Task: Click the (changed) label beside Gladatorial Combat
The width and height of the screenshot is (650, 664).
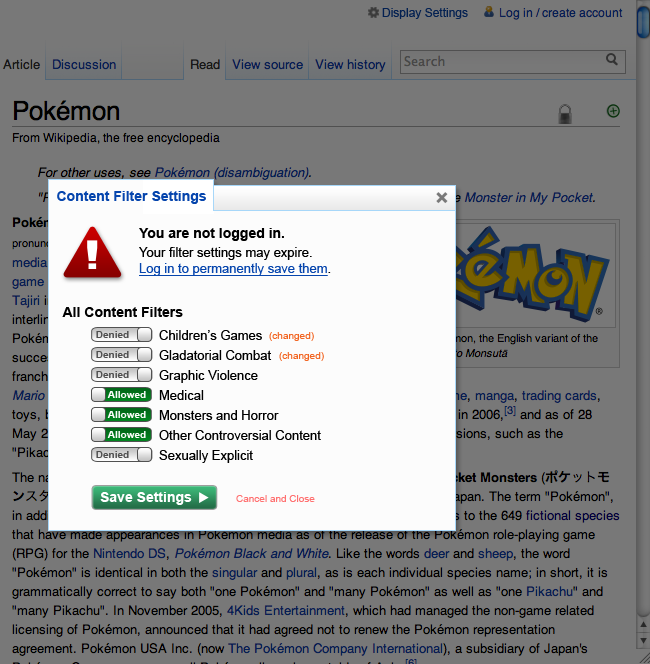Action: point(301,356)
